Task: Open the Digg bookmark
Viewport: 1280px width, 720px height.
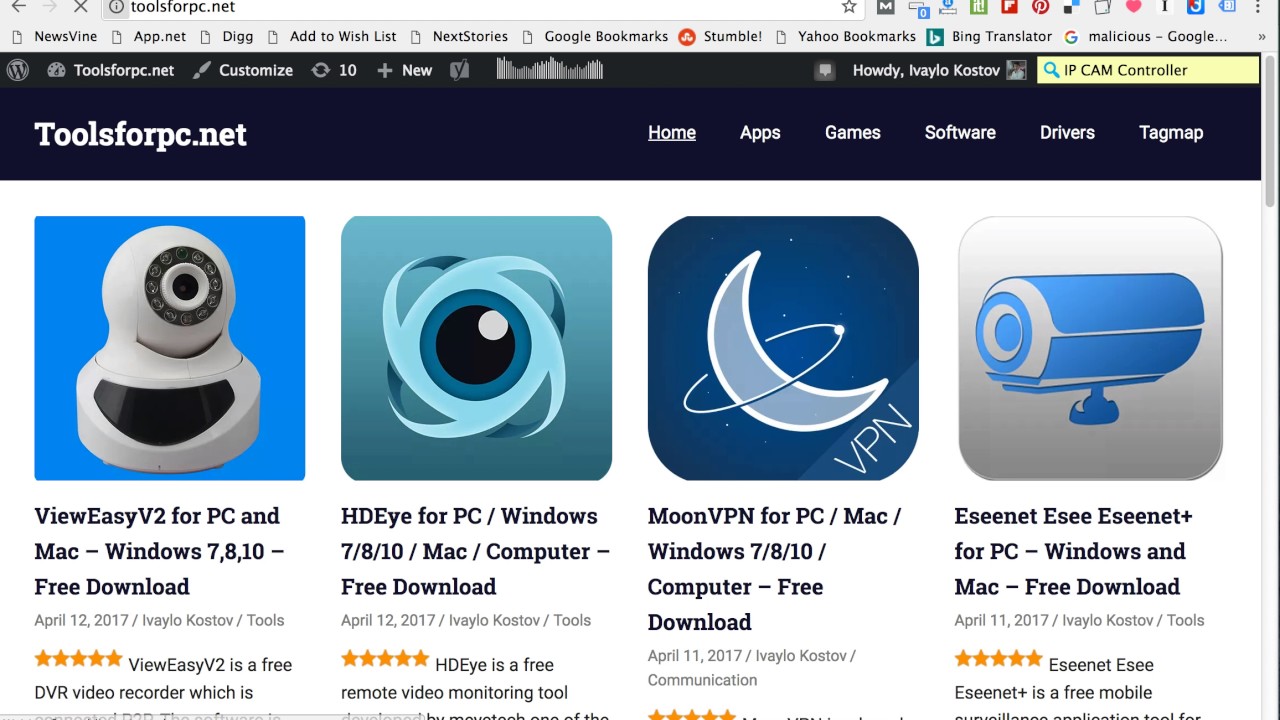Action: 226,36
